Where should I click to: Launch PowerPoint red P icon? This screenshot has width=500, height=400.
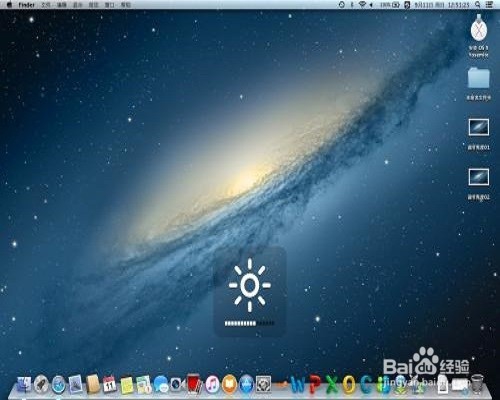point(315,384)
